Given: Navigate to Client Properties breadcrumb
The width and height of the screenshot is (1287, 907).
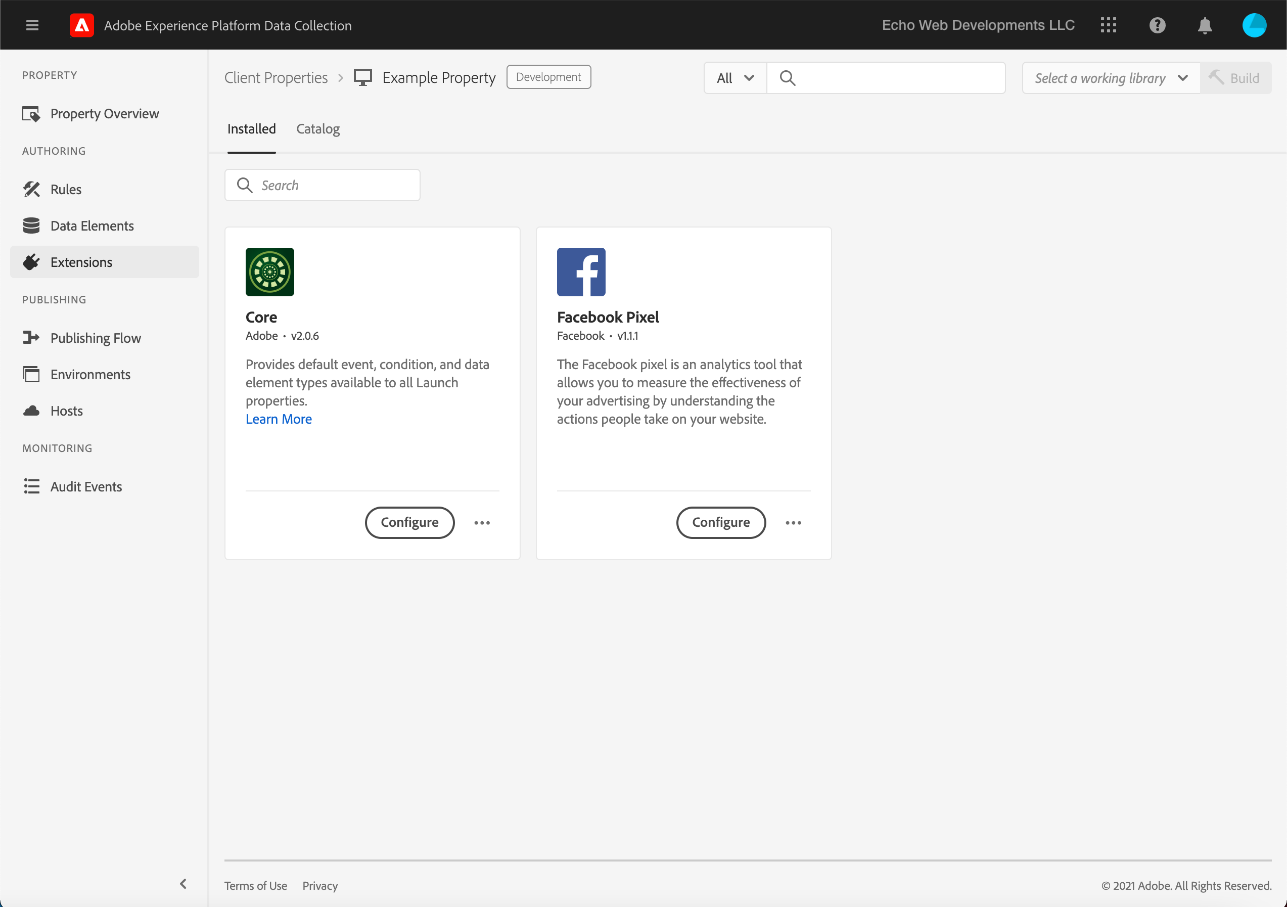Looking at the screenshot, I should (276, 78).
